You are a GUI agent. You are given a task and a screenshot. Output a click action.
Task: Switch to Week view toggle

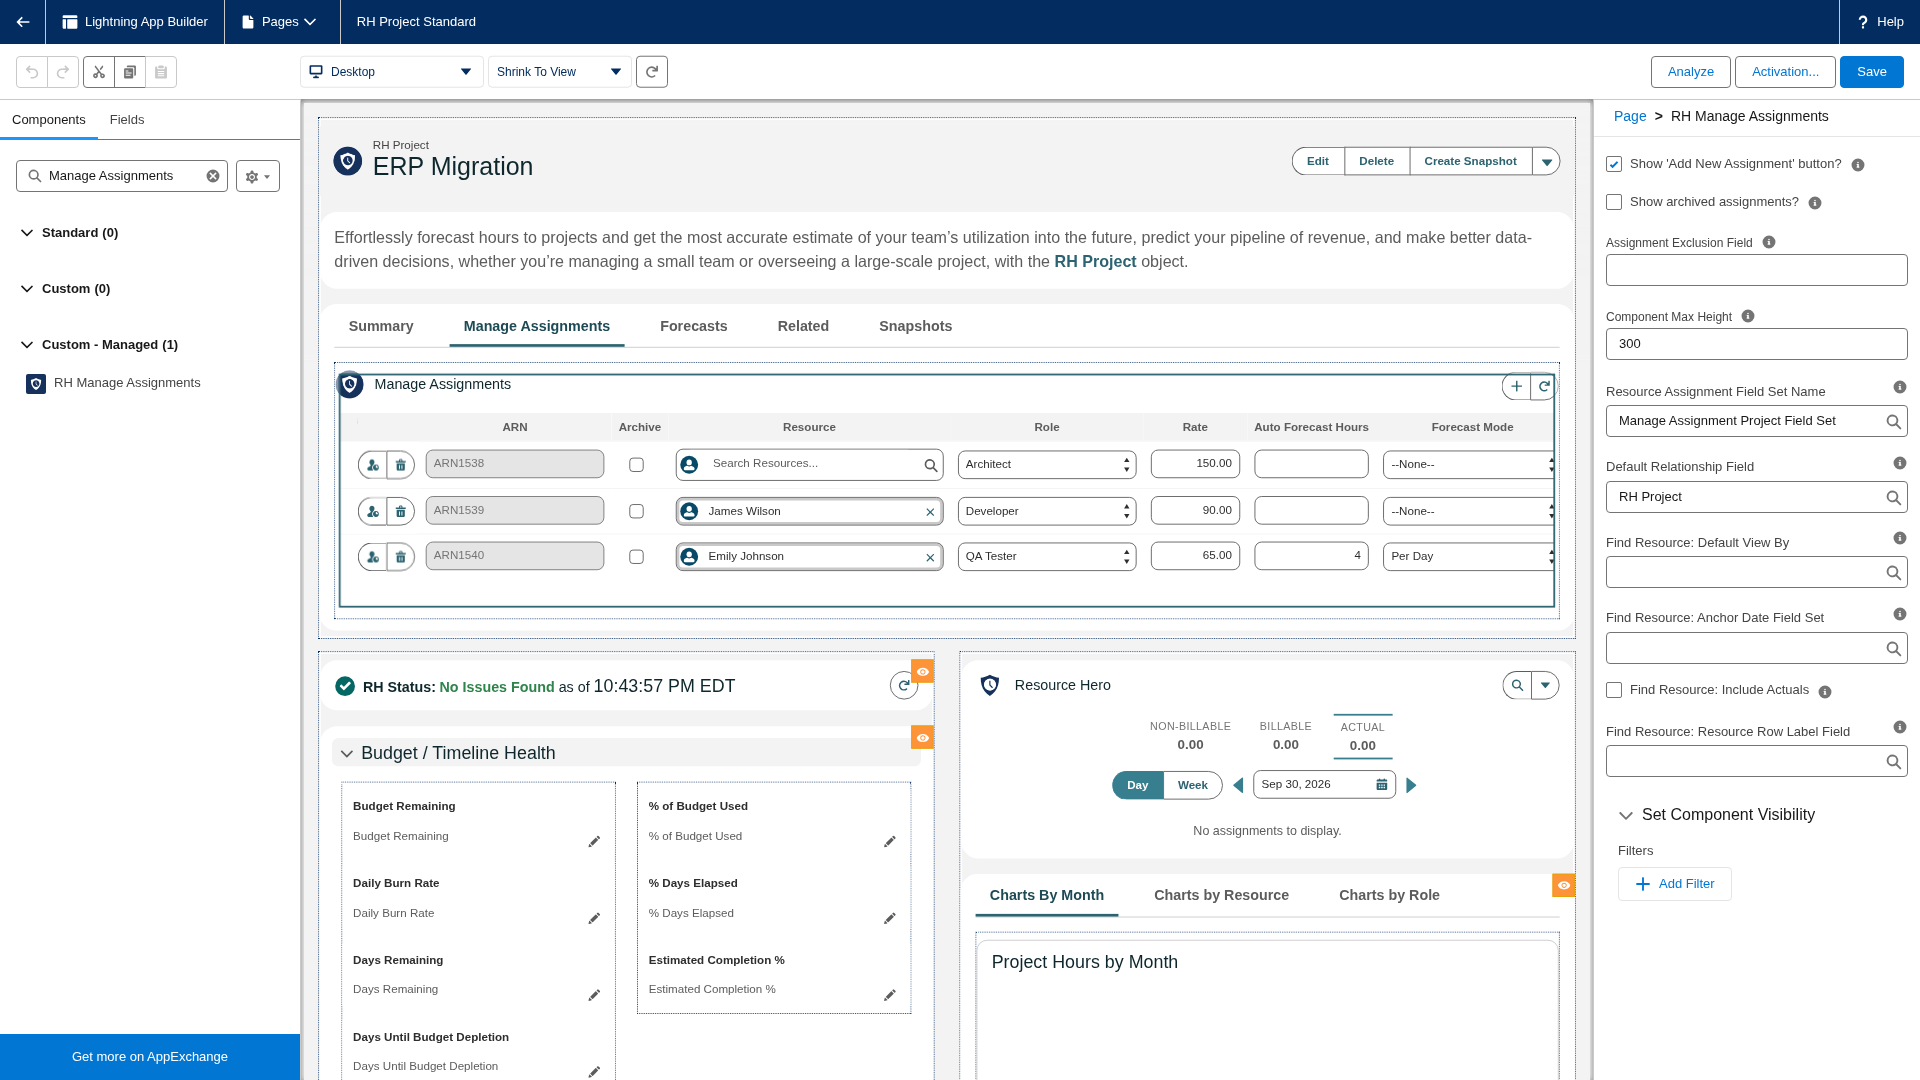(x=1192, y=785)
